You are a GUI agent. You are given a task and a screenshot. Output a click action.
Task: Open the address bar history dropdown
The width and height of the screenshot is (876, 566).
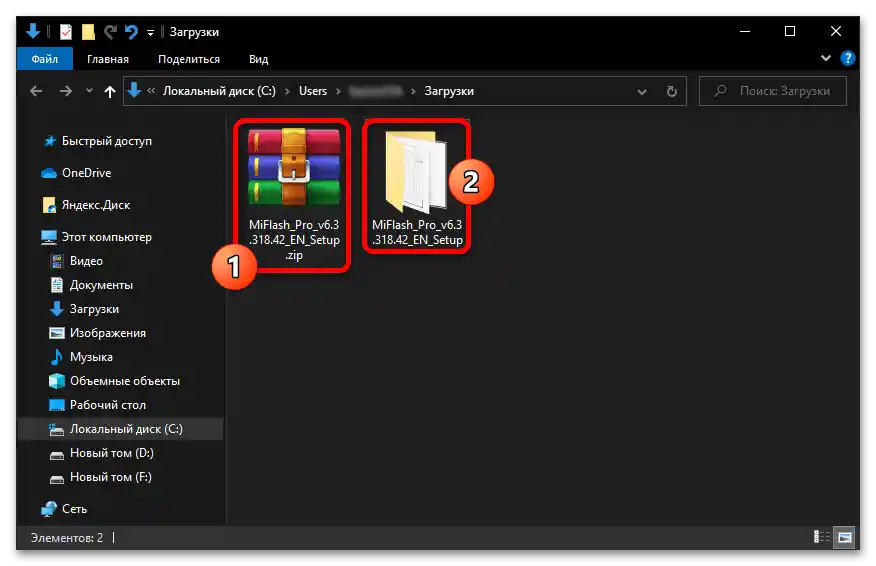642,92
